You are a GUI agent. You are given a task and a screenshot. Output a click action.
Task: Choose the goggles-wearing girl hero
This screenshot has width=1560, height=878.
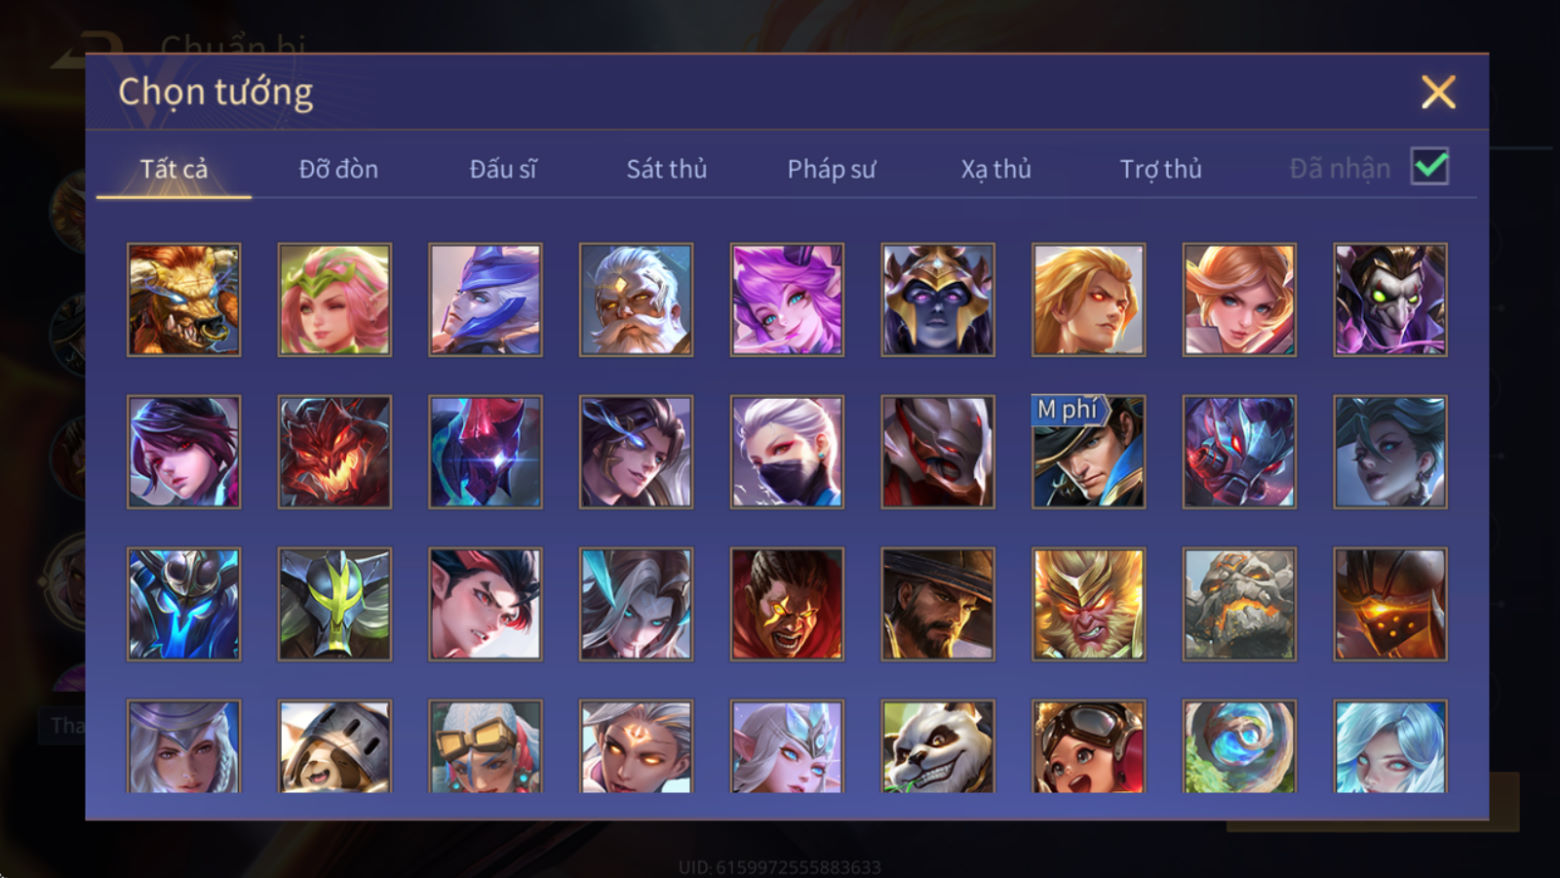pyautogui.click(x=1088, y=746)
